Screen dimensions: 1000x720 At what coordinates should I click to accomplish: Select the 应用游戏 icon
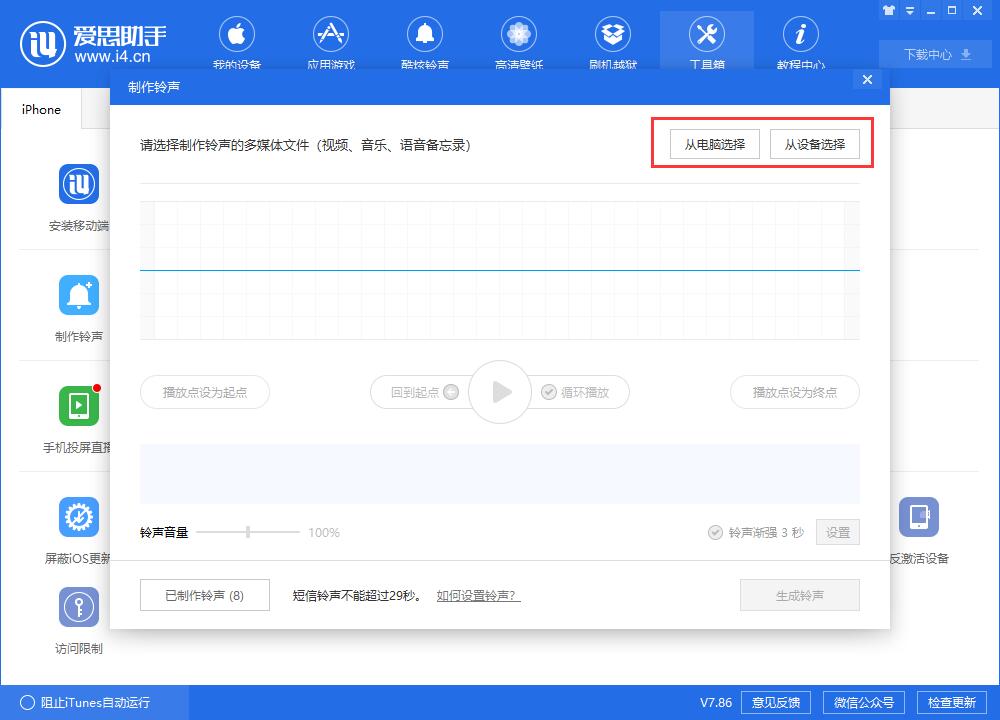331,40
